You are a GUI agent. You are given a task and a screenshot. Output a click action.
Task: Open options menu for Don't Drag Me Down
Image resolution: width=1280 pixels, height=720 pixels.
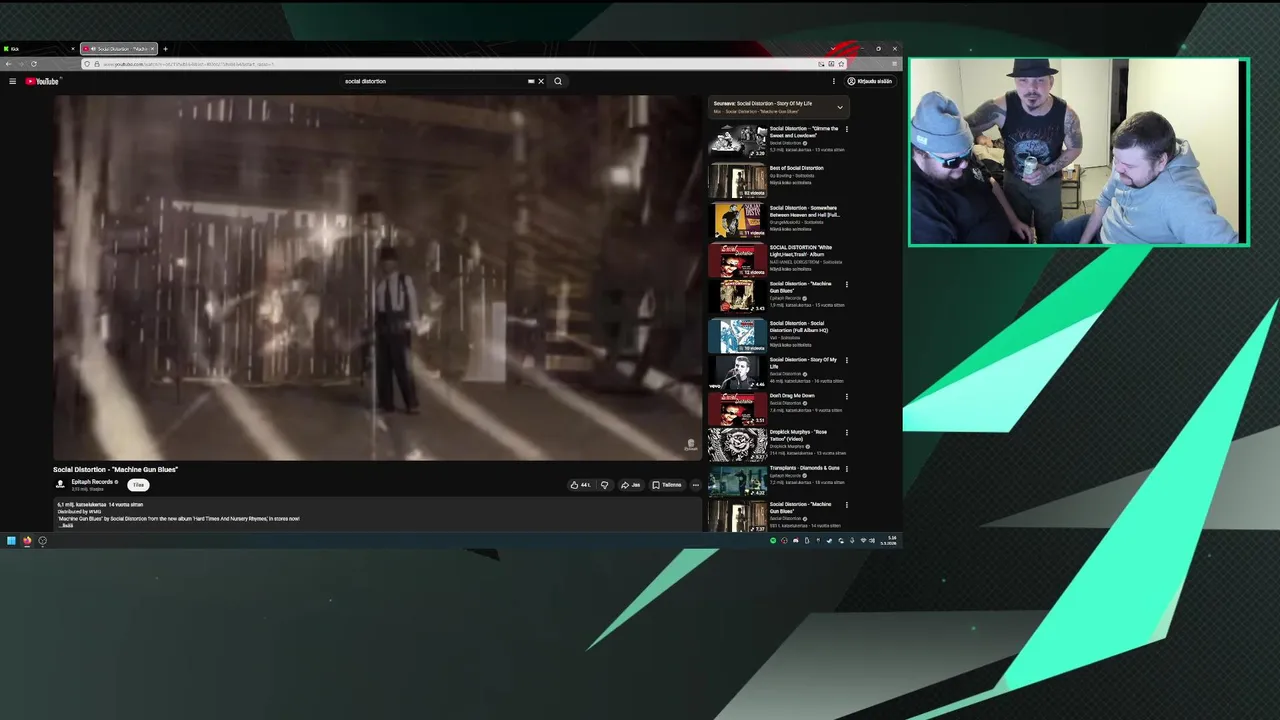click(x=846, y=396)
